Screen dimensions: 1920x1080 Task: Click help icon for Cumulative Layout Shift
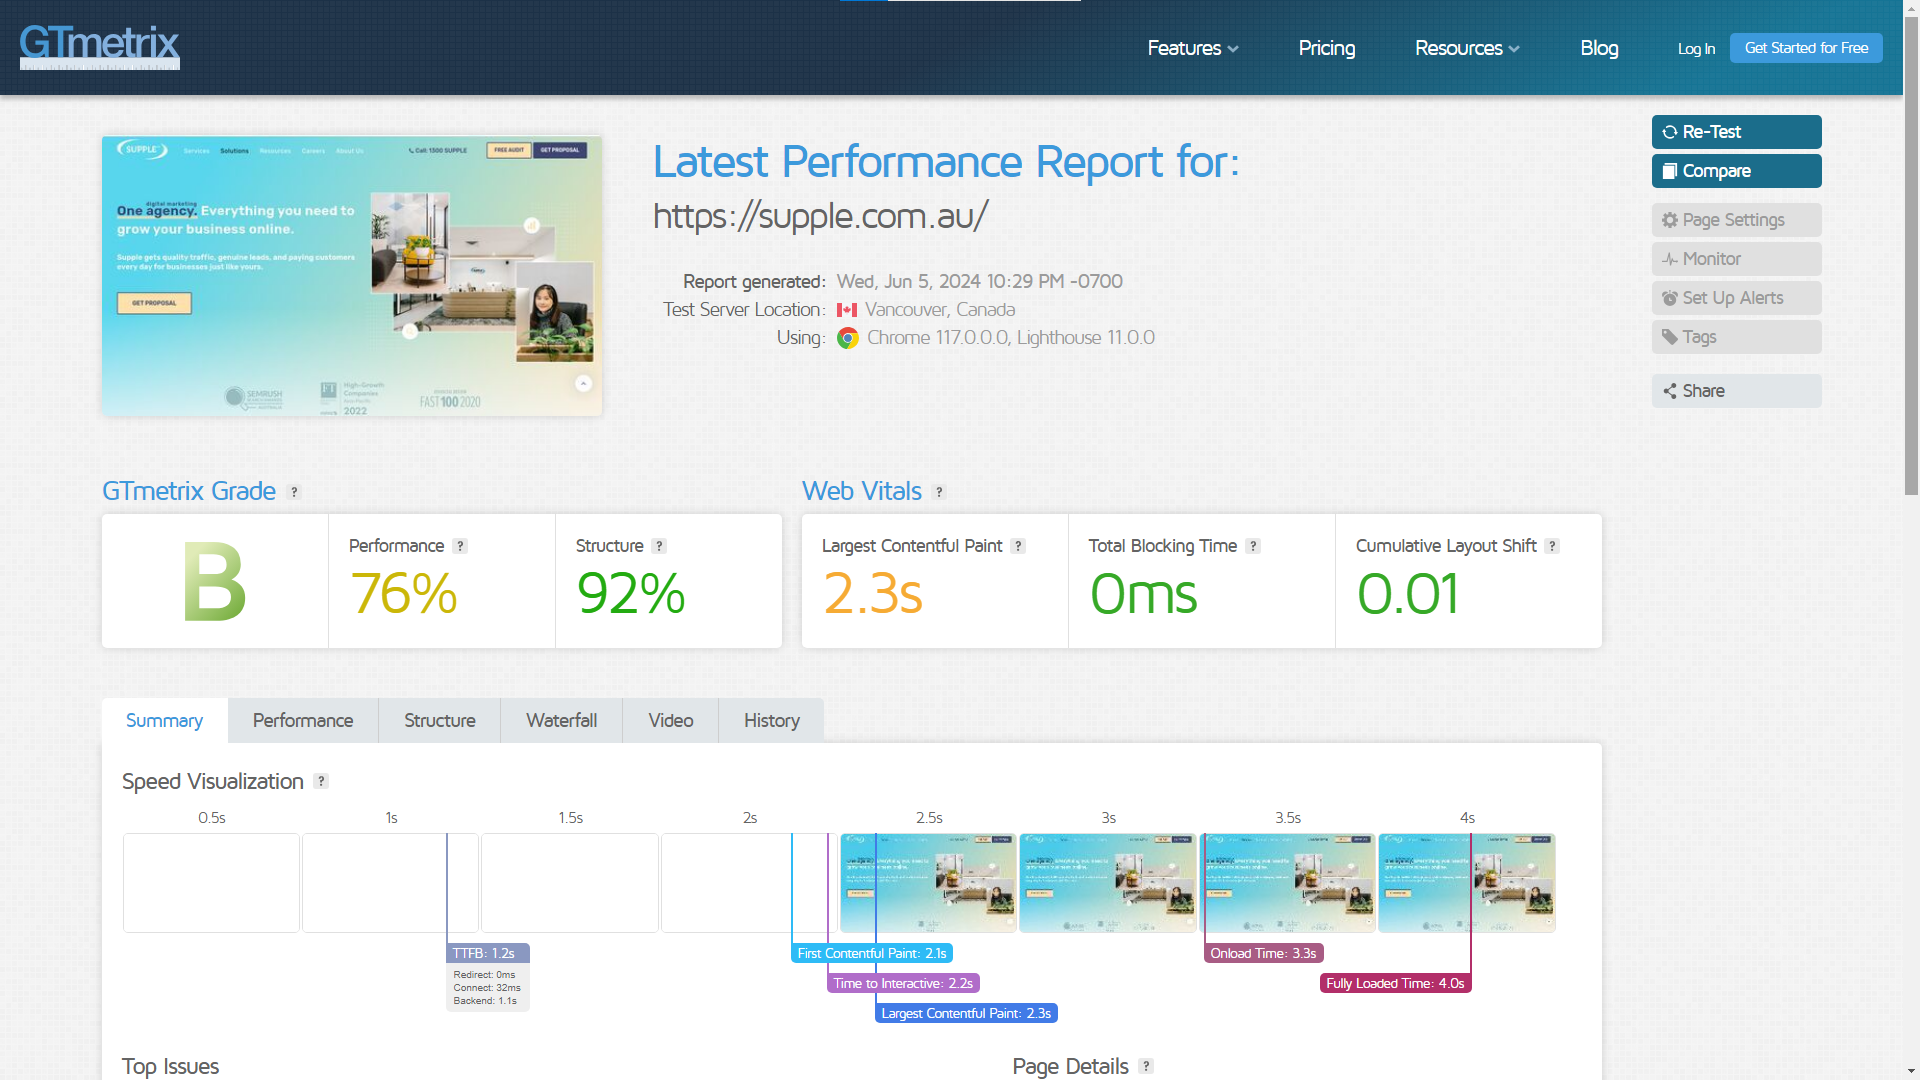[1552, 546]
